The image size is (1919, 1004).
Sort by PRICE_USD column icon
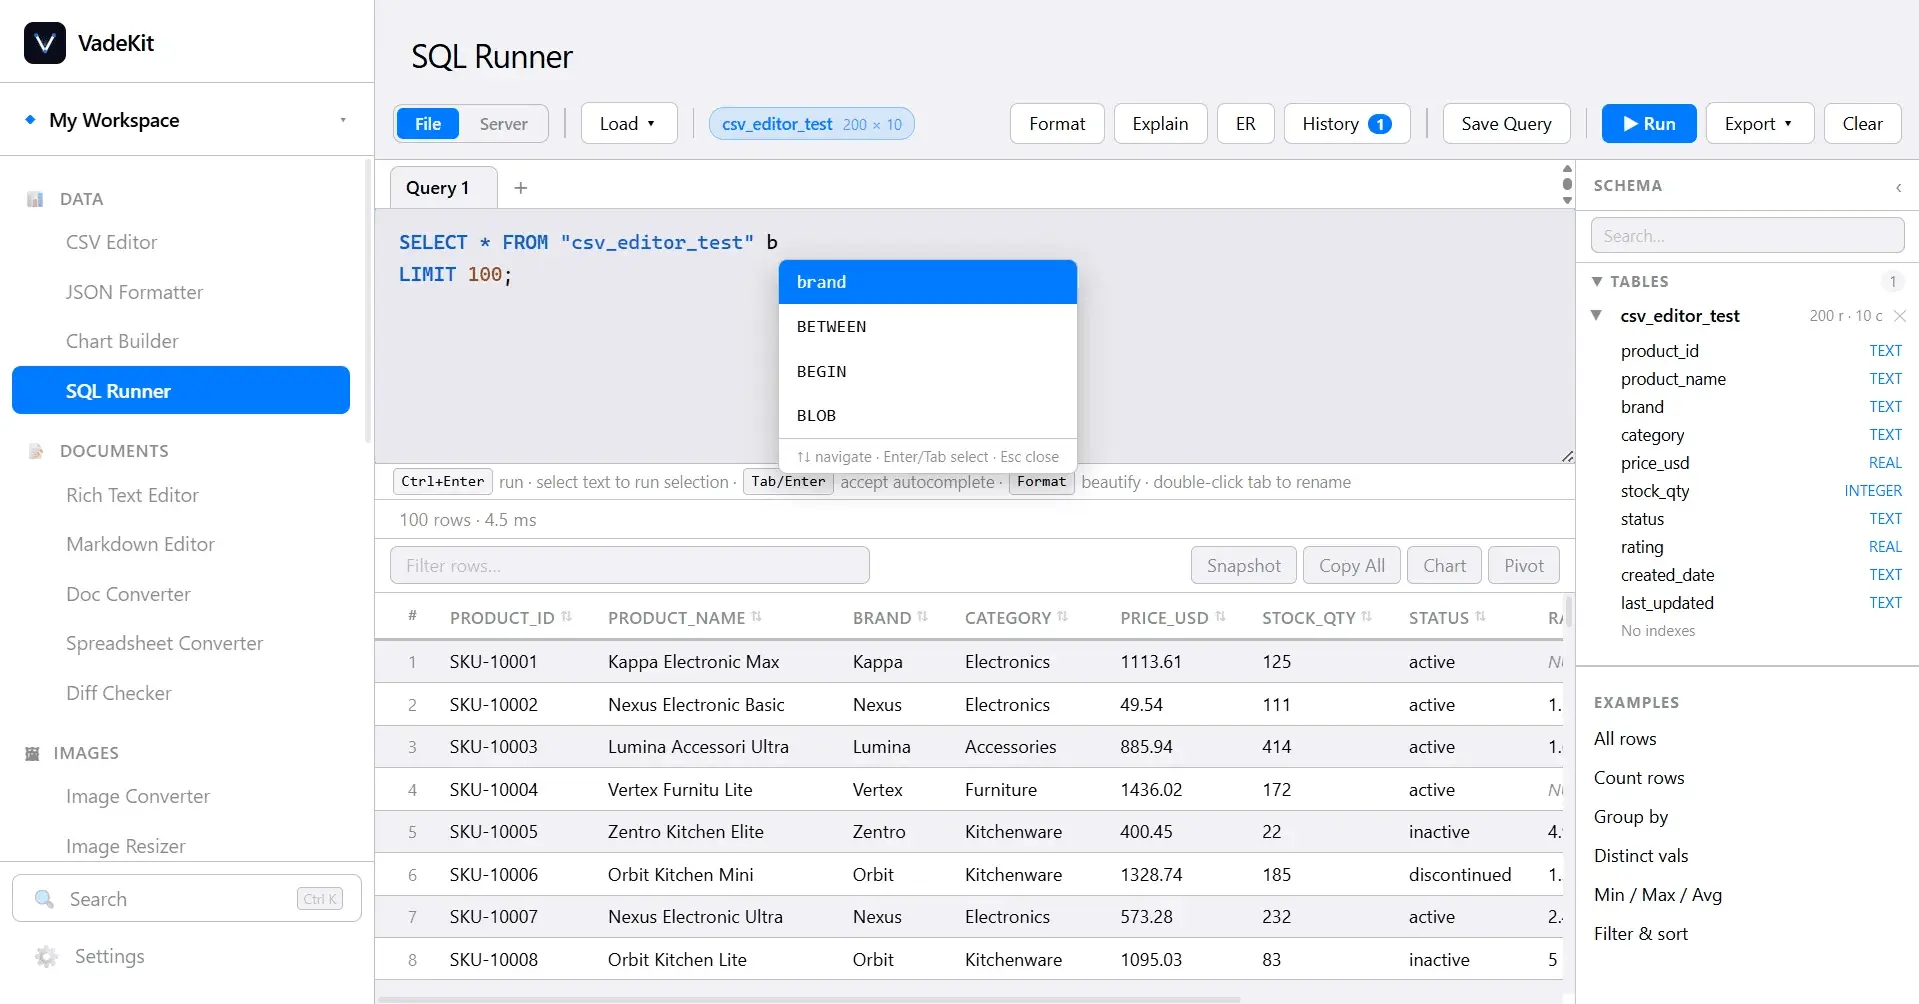(1221, 617)
